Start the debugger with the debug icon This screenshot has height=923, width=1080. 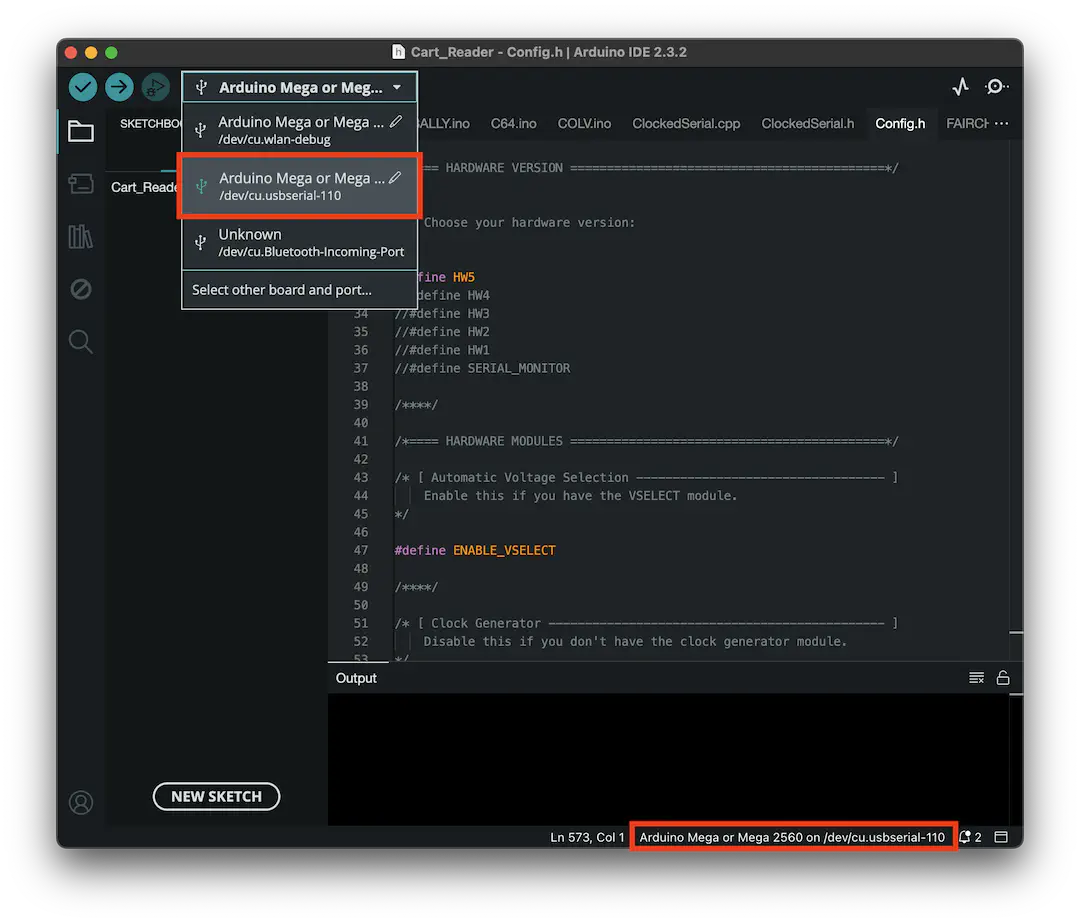[x=155, y=87]
